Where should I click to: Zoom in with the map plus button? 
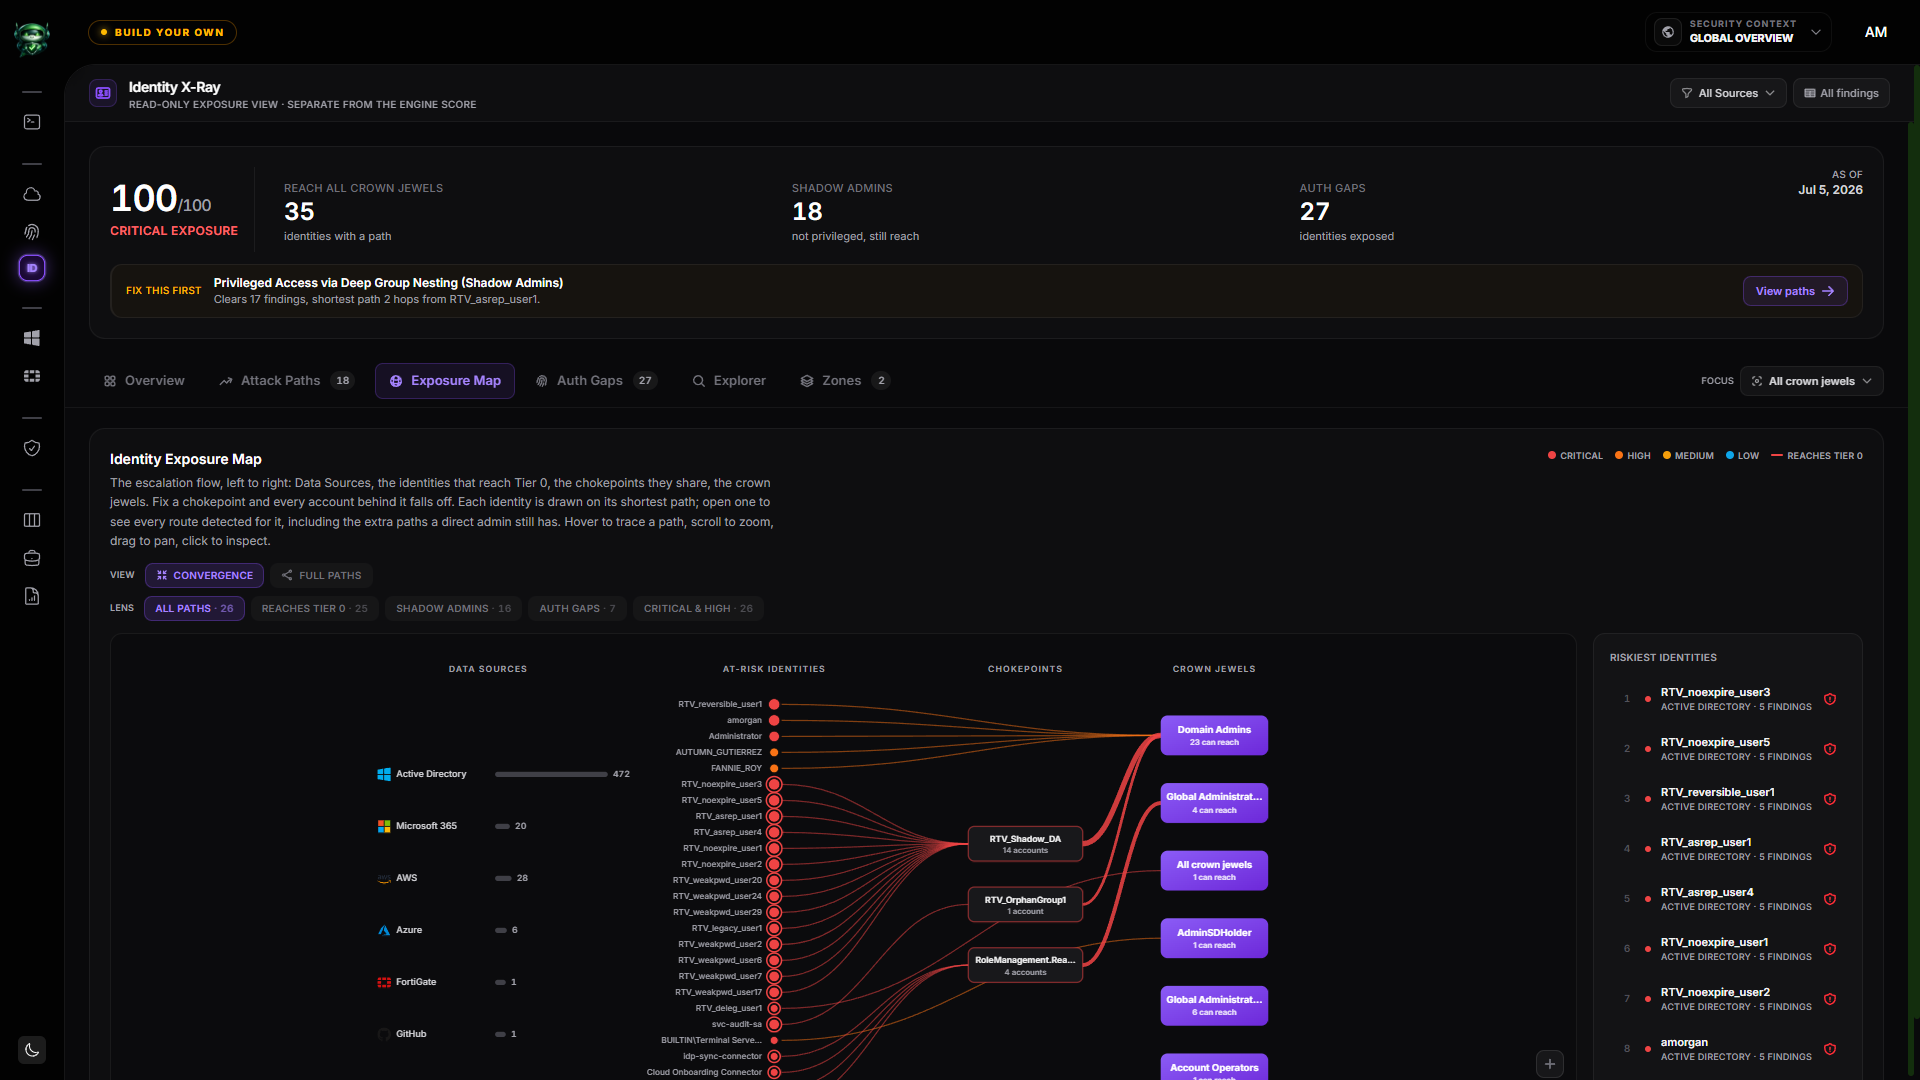1550,1064
